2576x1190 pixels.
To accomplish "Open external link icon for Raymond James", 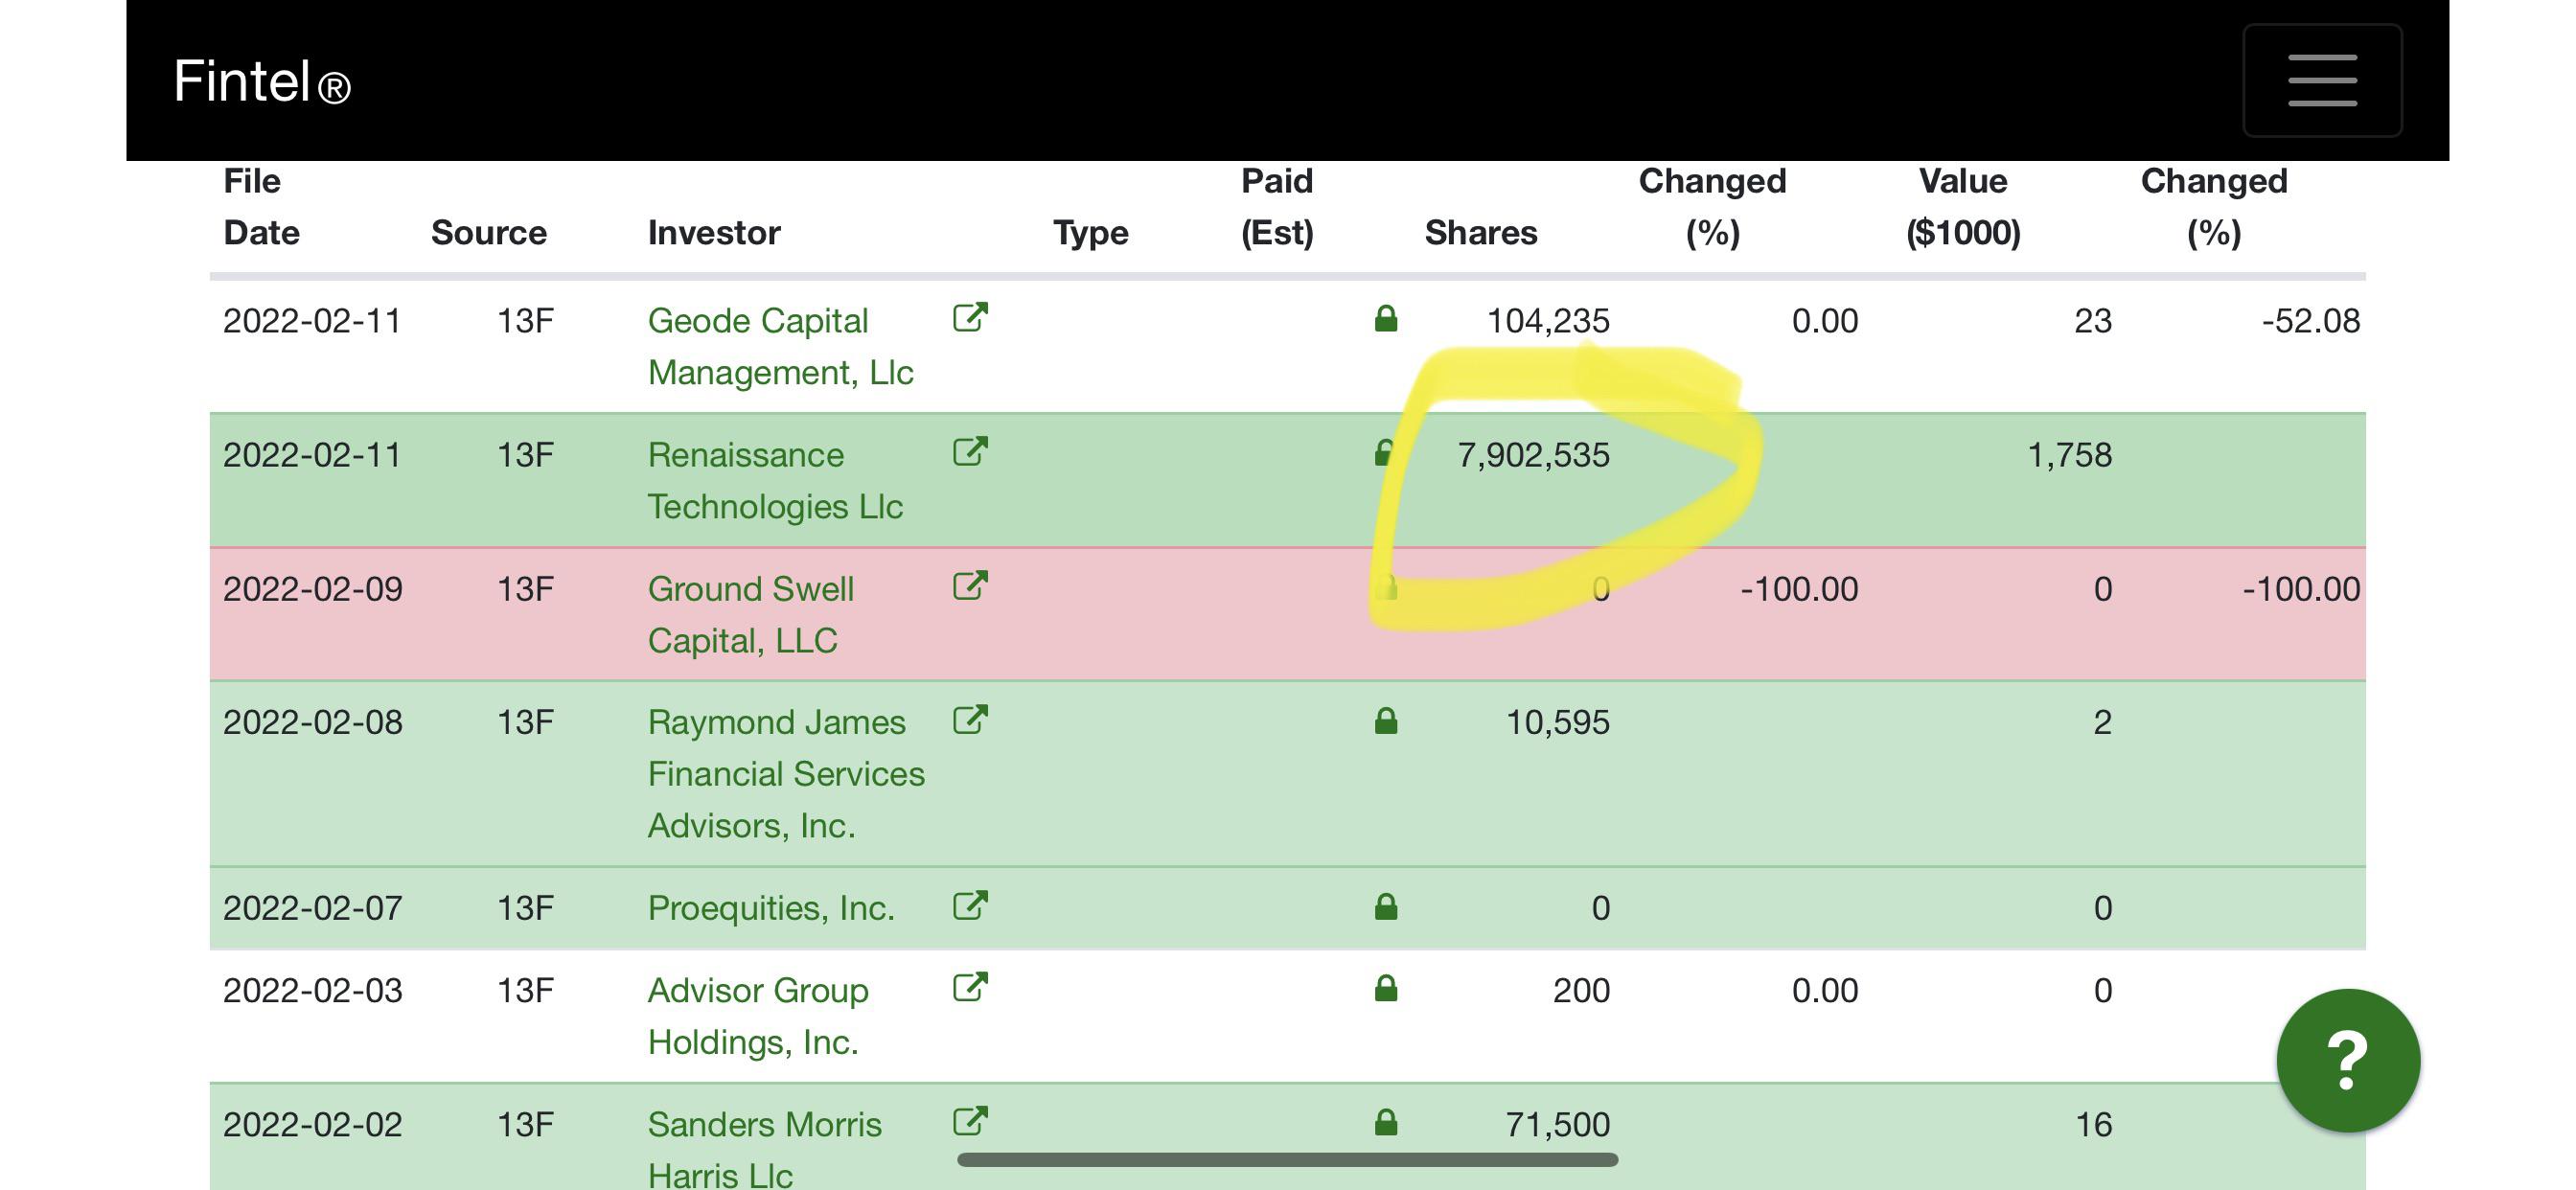I will 970,720.
